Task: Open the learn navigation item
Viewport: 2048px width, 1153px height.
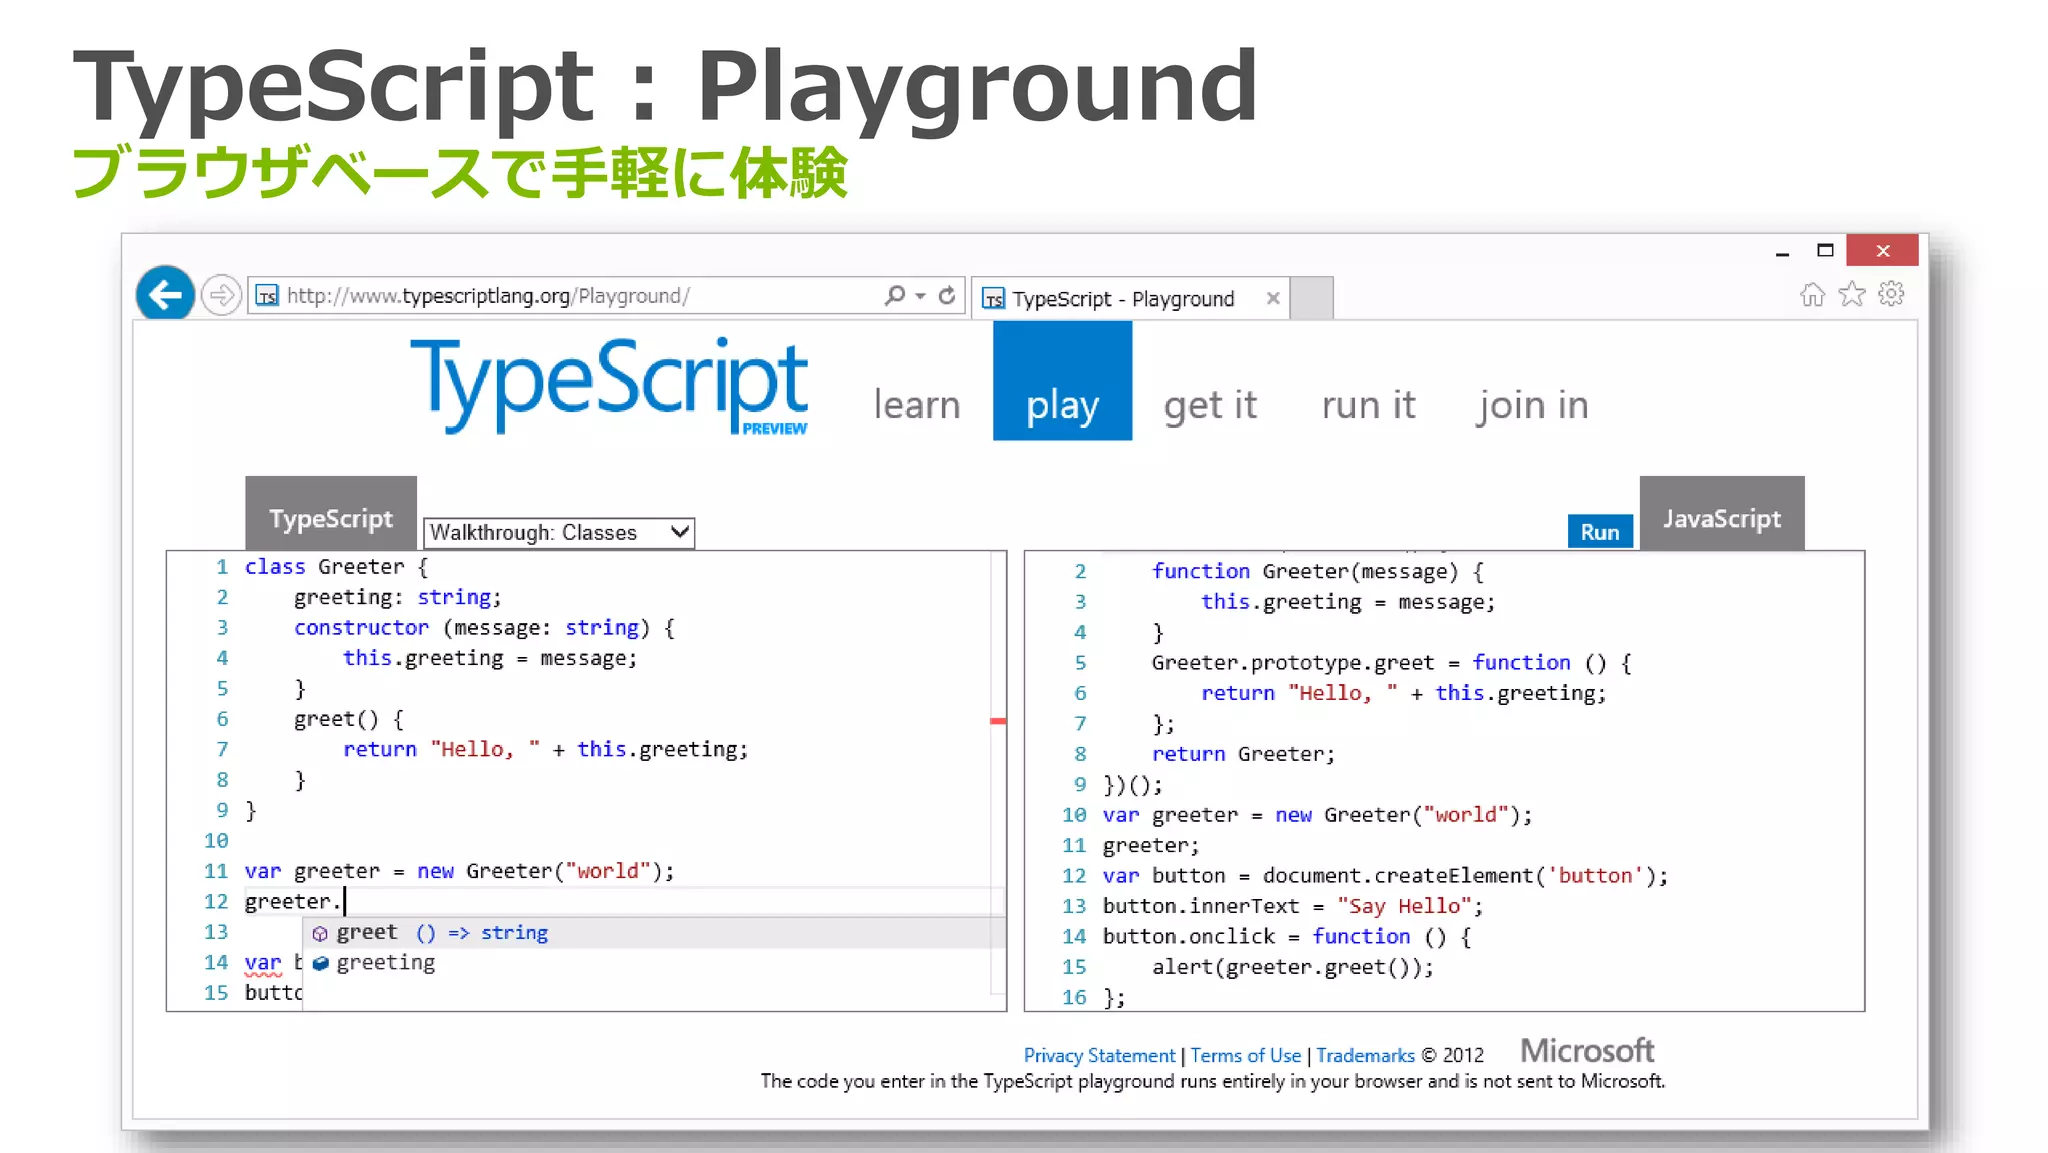Action: click(x=917, y=405)
